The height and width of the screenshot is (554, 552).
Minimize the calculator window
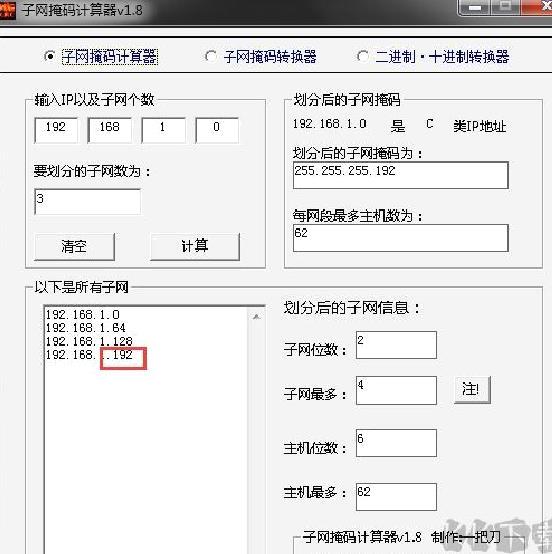(x=475, y=7)
